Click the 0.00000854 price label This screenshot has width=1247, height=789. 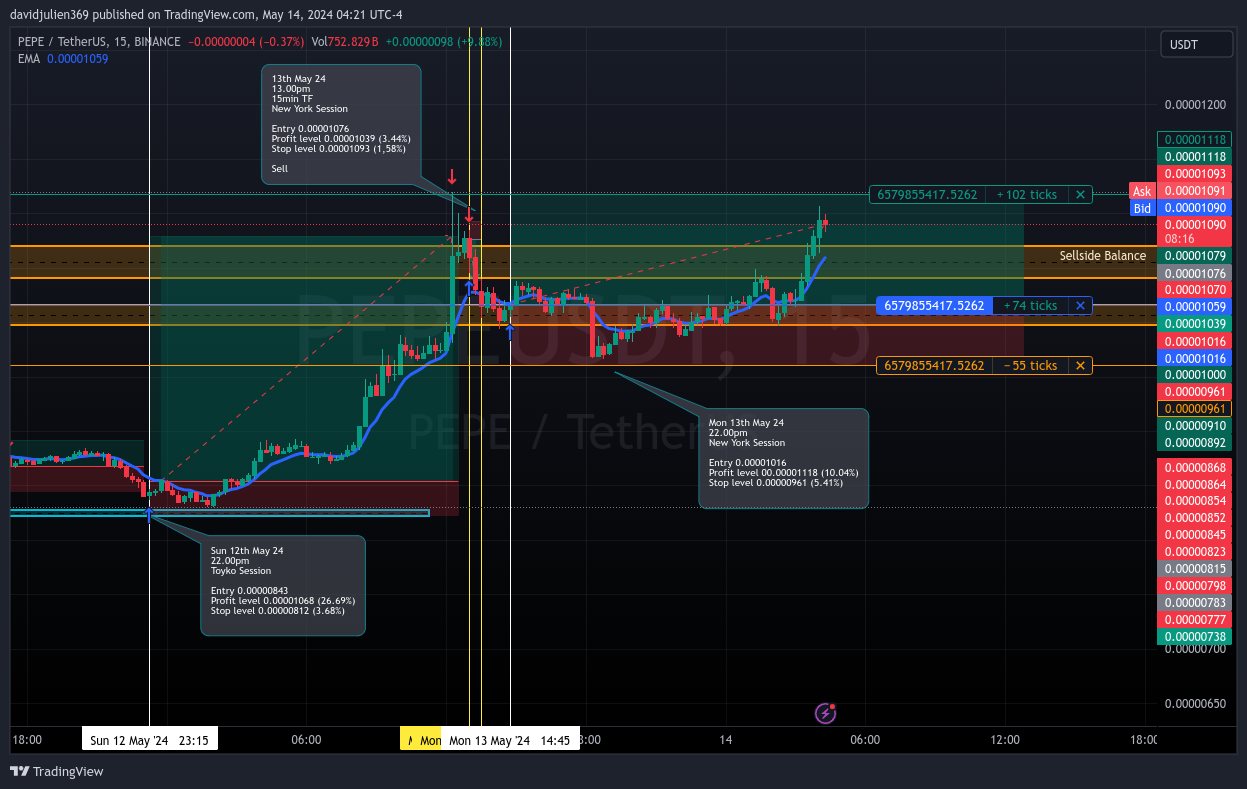(x=1194, y=501)
